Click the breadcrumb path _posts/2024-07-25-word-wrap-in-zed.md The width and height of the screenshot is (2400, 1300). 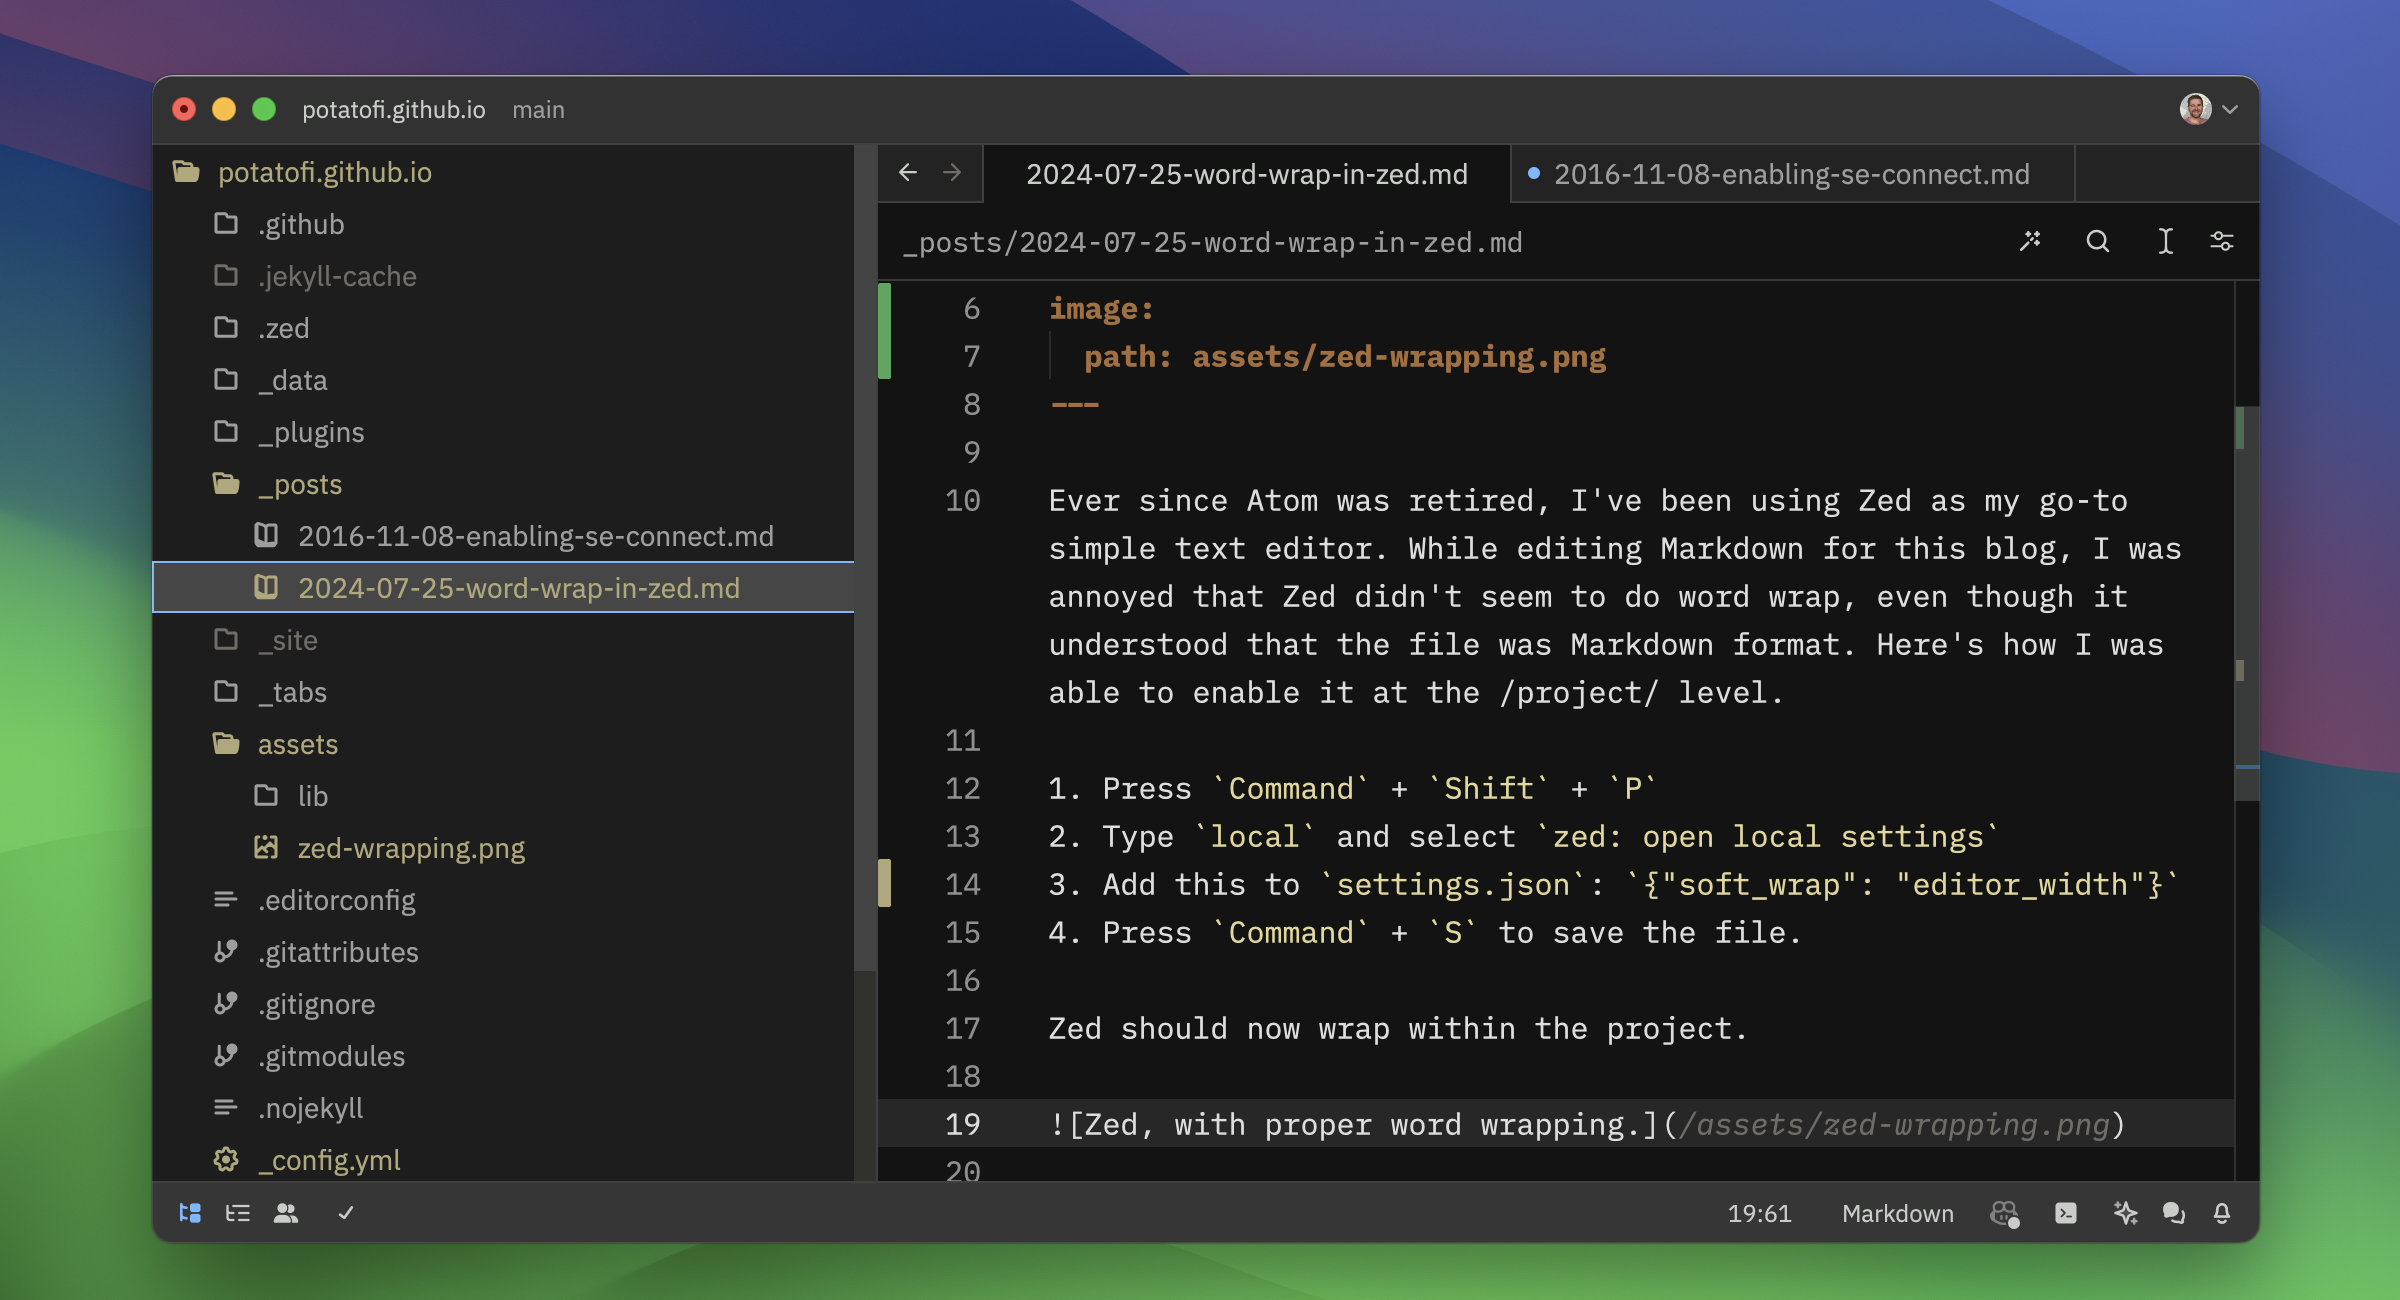tap(1212, 242)
